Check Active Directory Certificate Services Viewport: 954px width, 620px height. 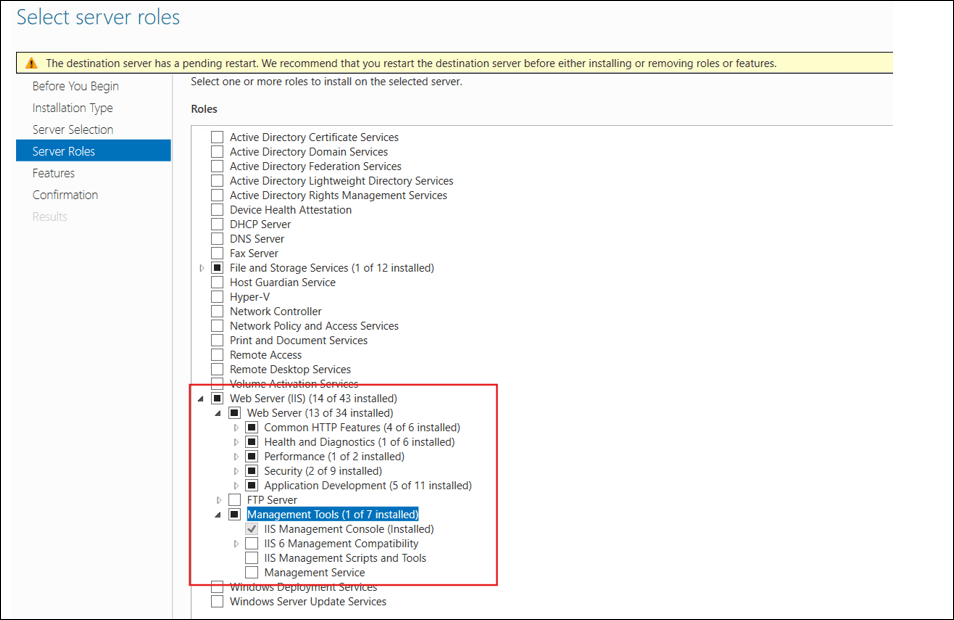217,138
